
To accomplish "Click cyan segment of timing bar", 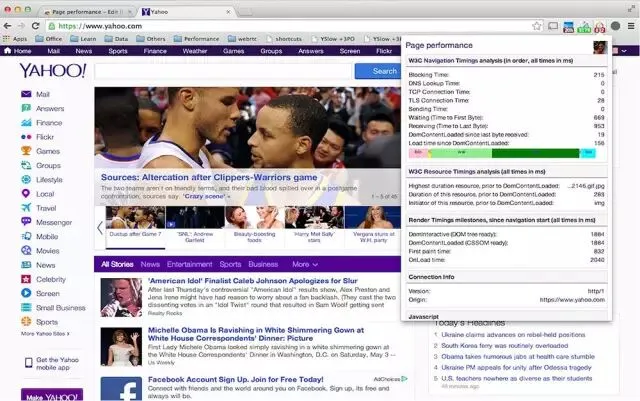I will click(x=588, y=154).
